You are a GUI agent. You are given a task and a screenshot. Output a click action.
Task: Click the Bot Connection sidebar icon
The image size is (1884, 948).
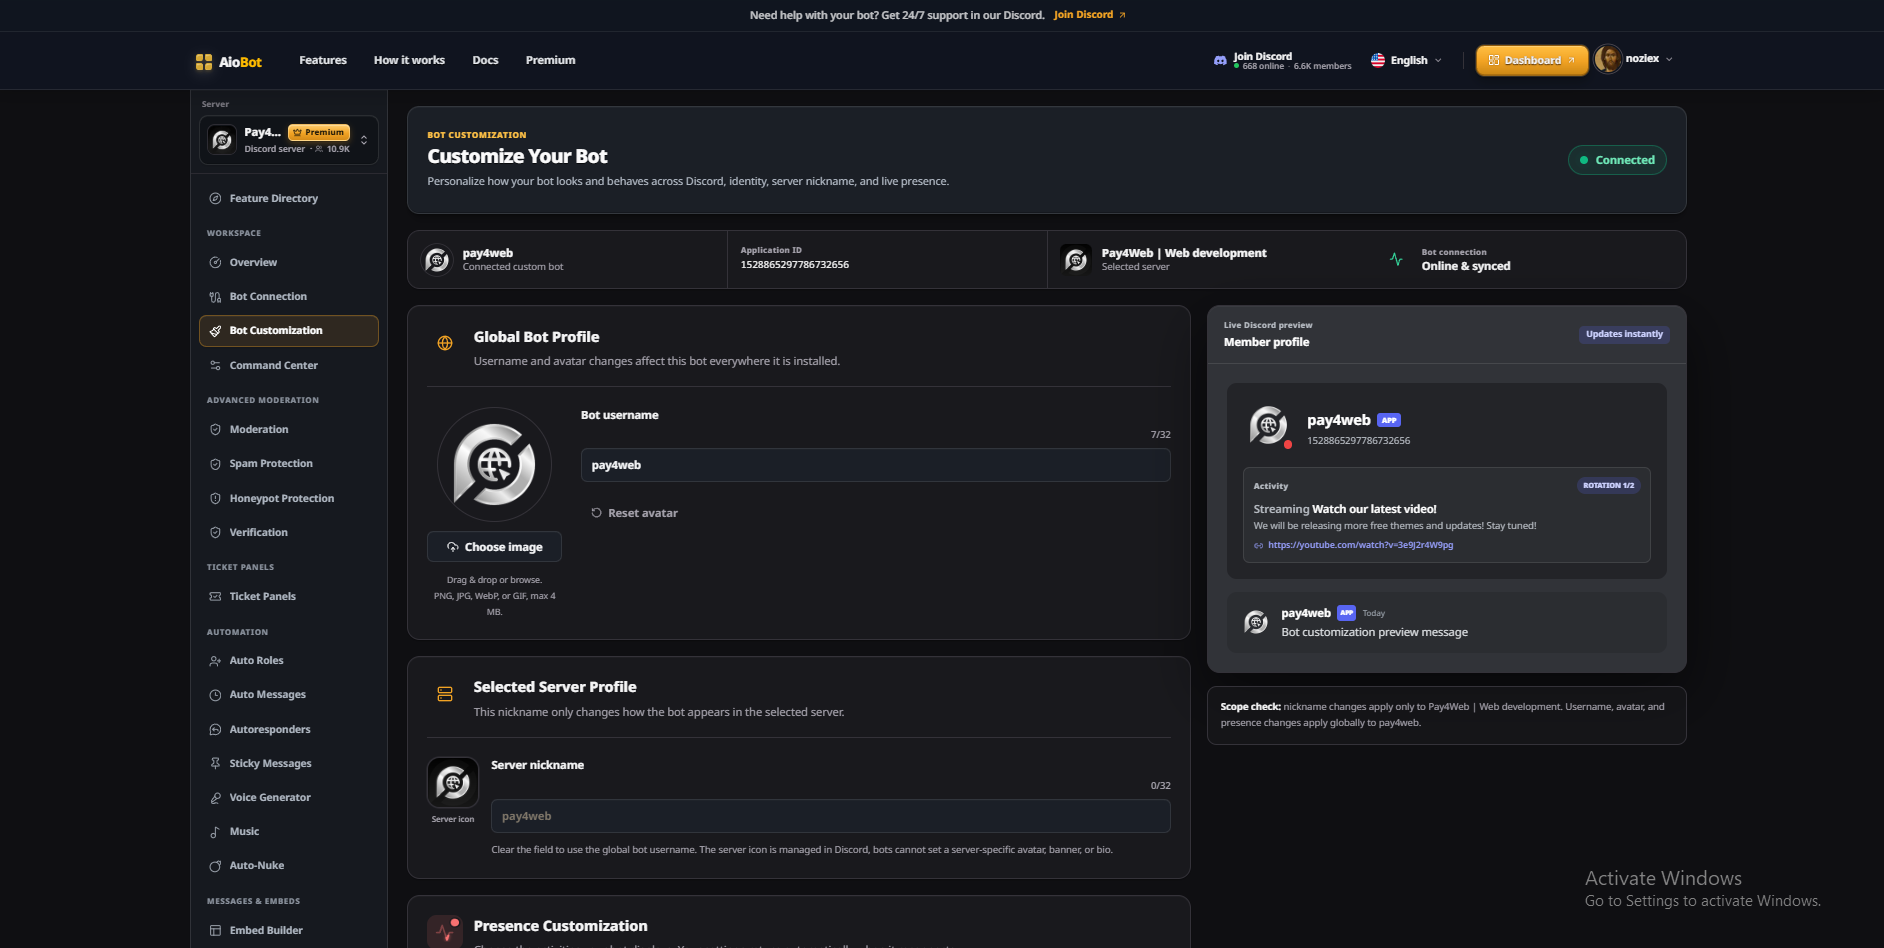[215, 297]
